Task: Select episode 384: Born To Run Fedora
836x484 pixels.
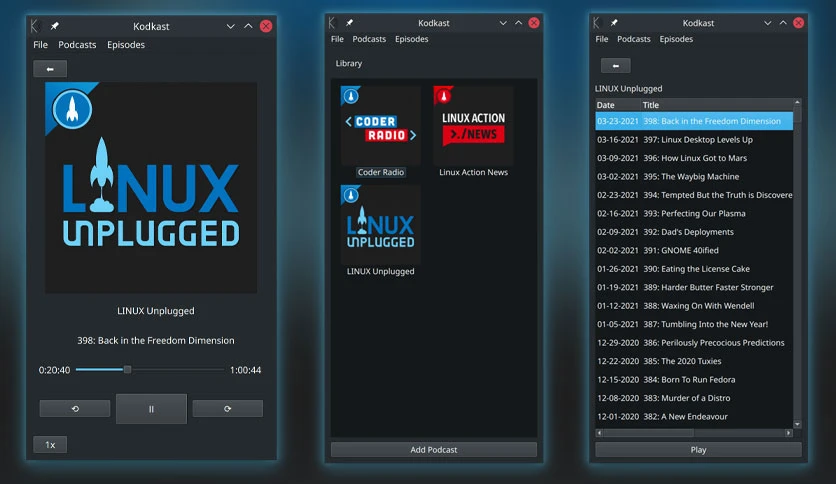Action: 694,380
